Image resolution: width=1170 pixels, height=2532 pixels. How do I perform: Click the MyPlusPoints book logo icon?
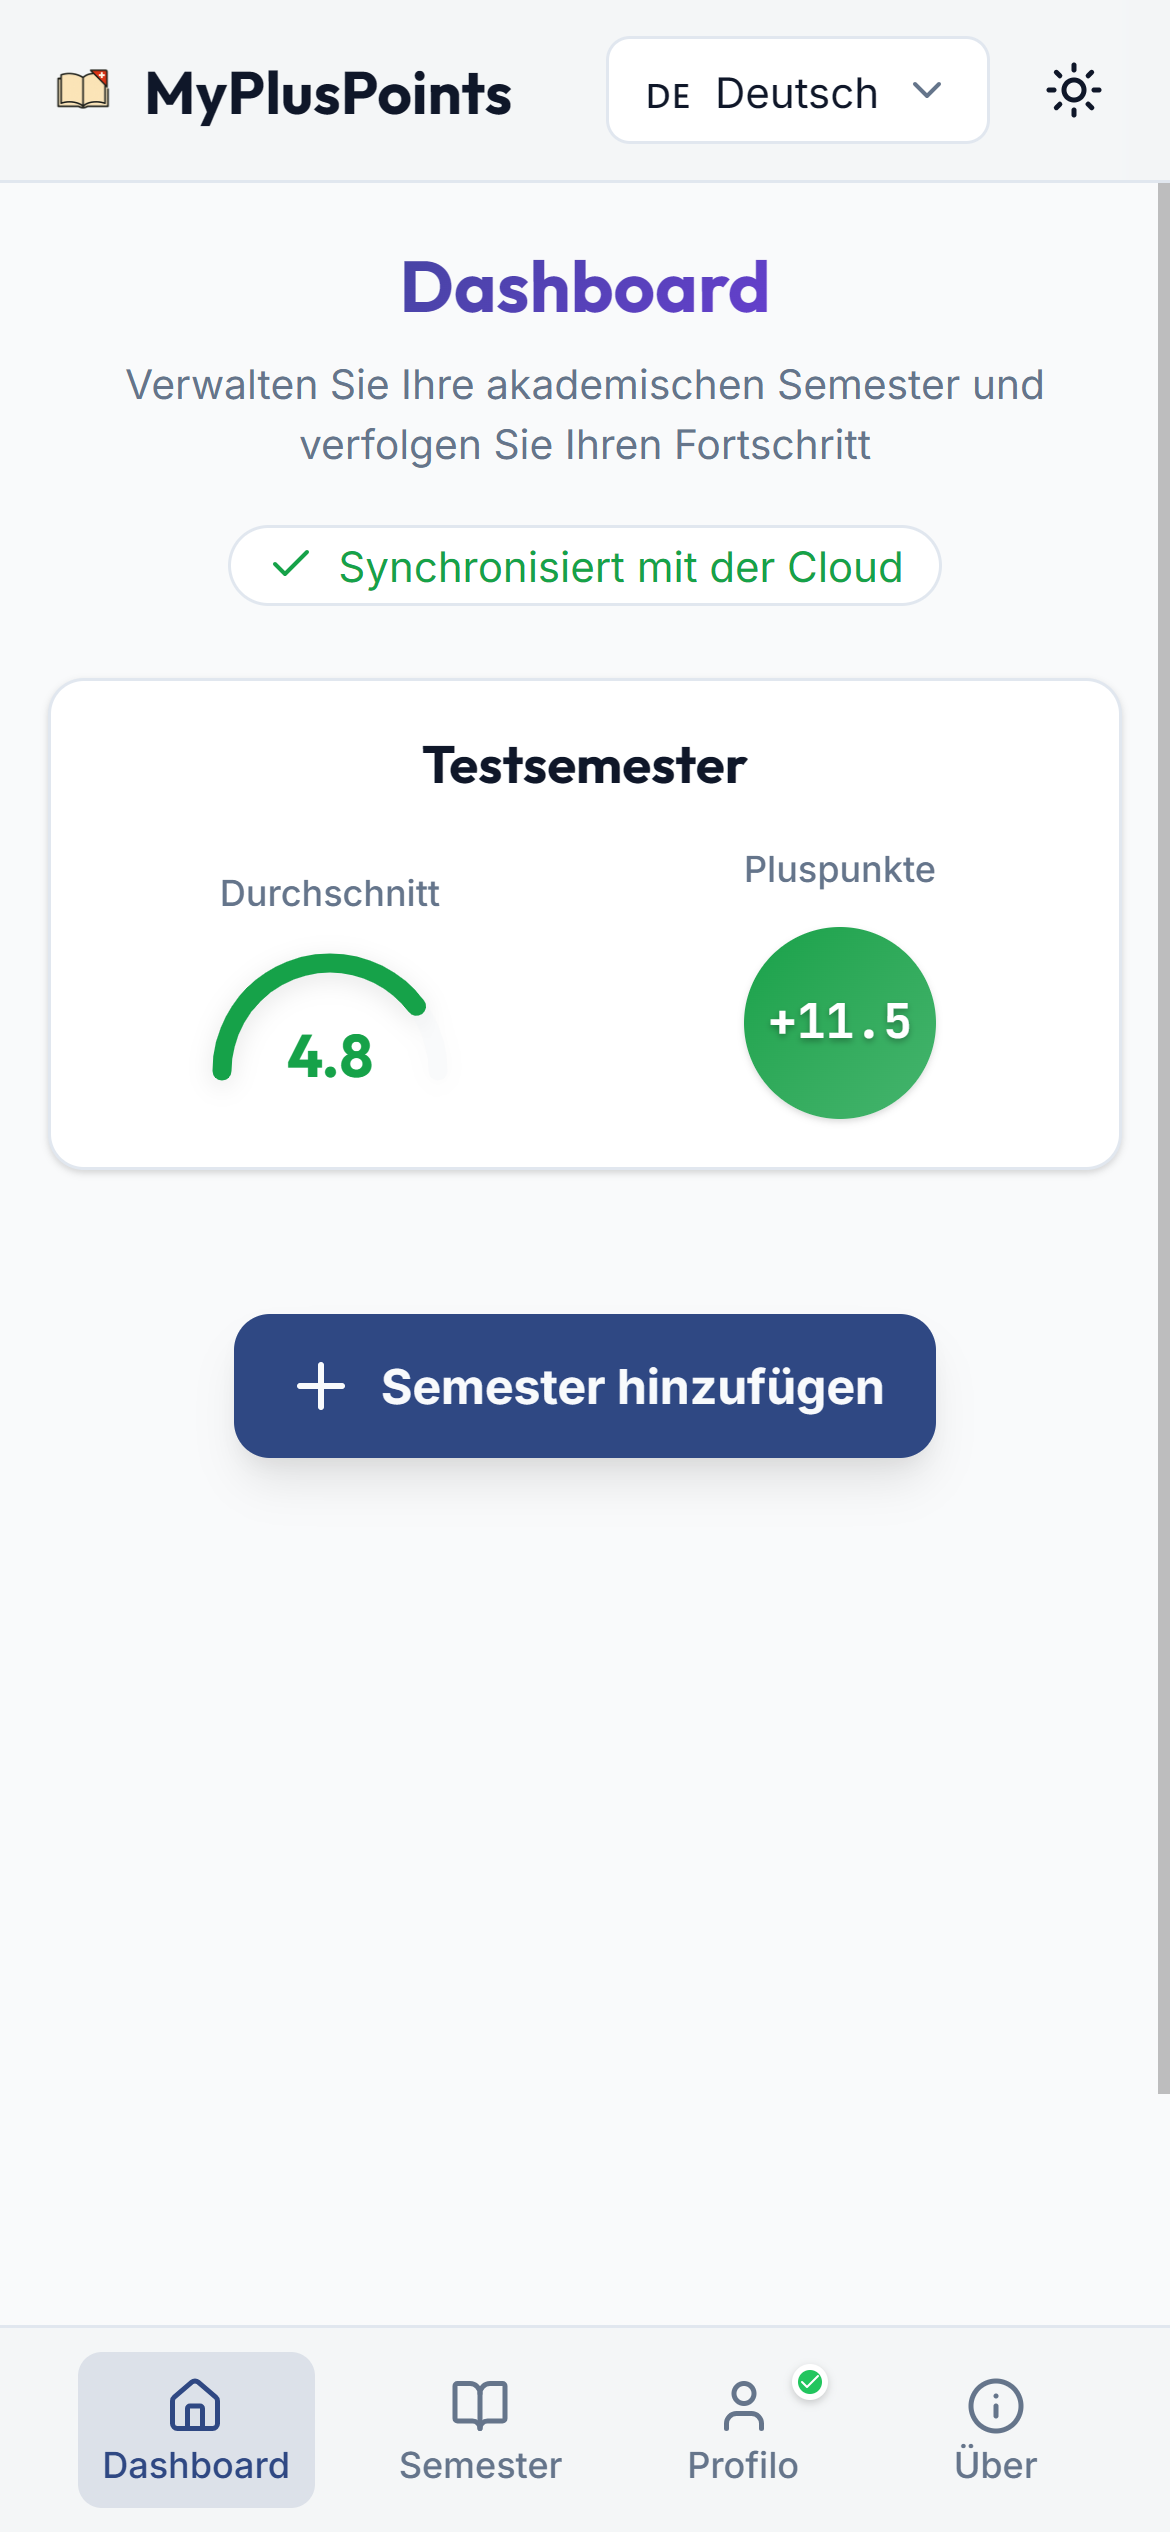83,90
